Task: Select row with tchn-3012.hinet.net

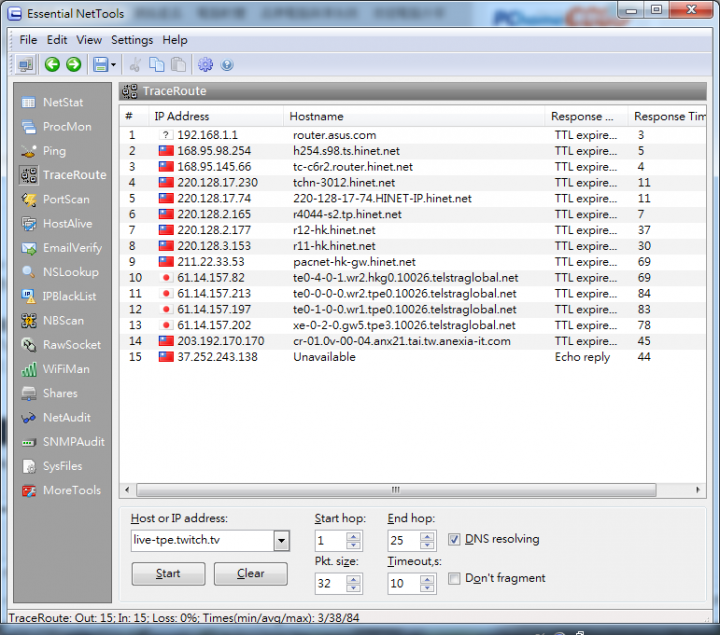Action: point(413,183)
